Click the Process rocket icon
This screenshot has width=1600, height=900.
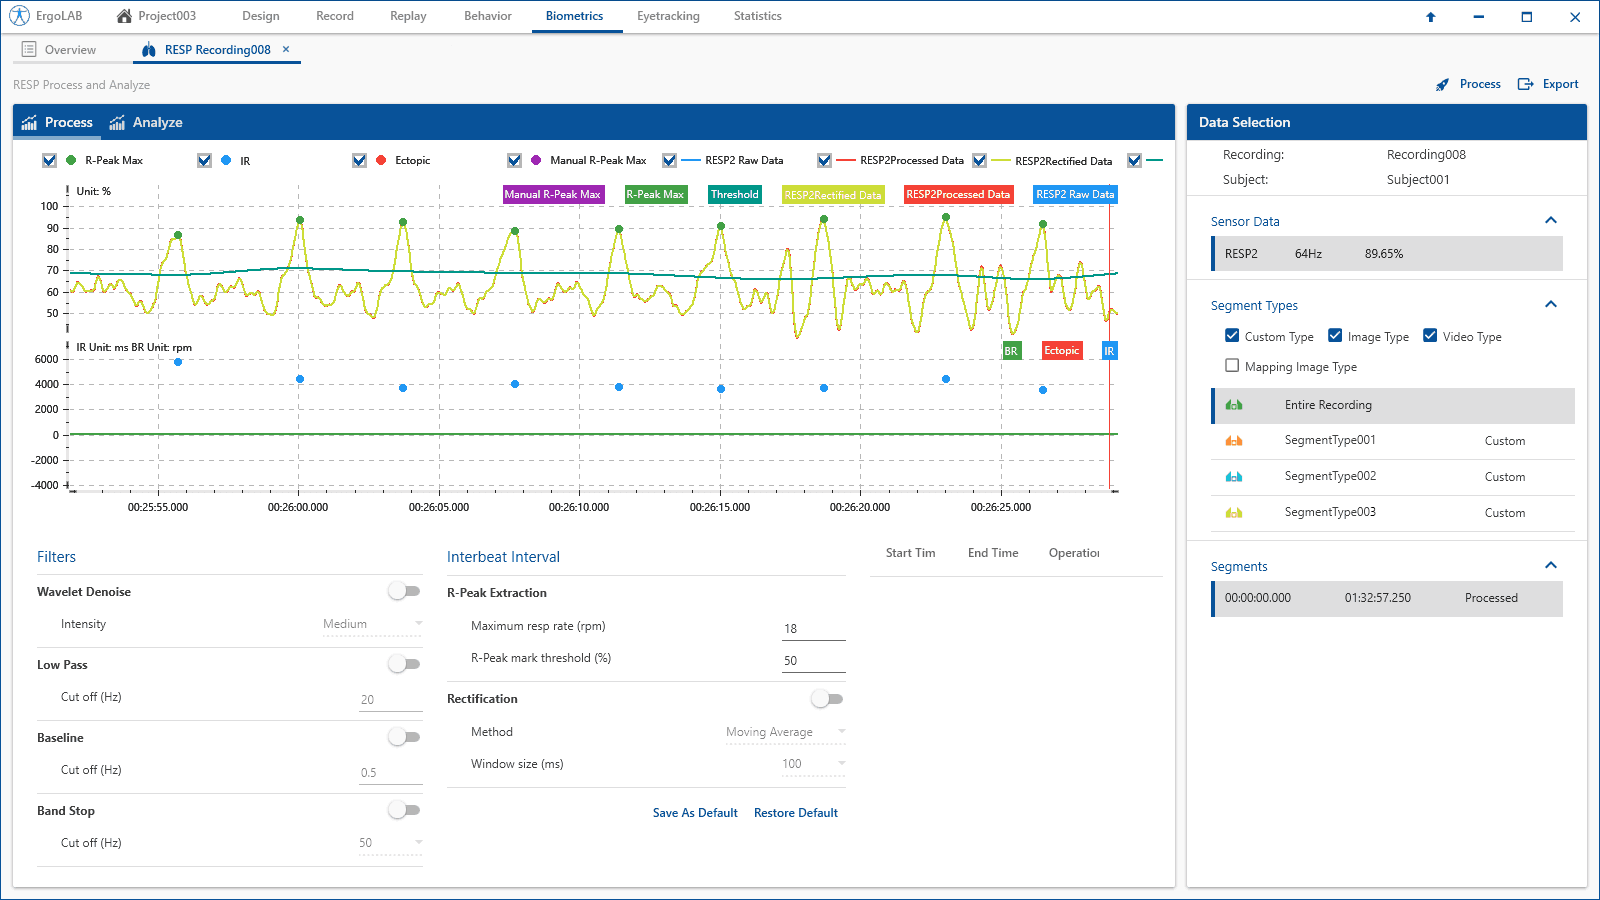(1442, 85)
